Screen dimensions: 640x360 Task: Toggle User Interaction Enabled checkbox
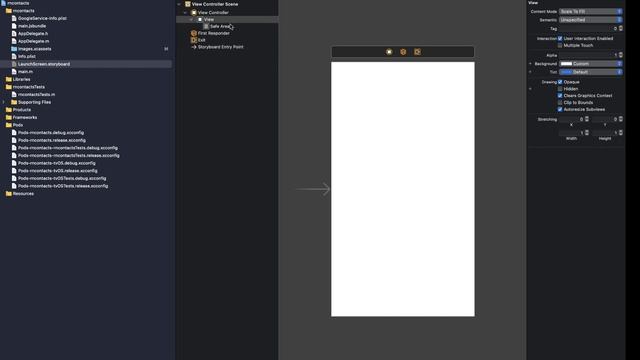tap(560, 38)
